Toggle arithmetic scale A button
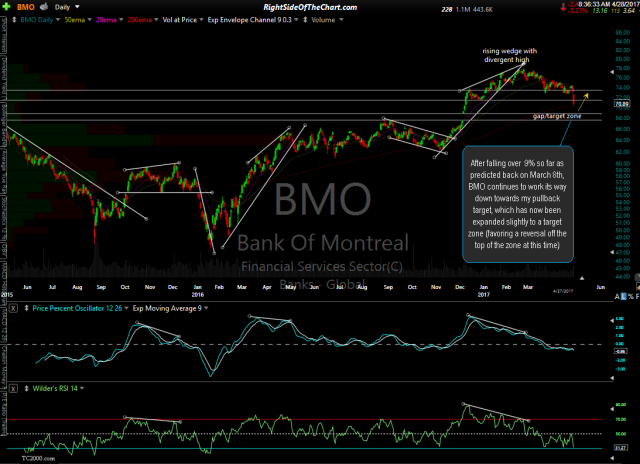The image size is (640, 464). 617,297
